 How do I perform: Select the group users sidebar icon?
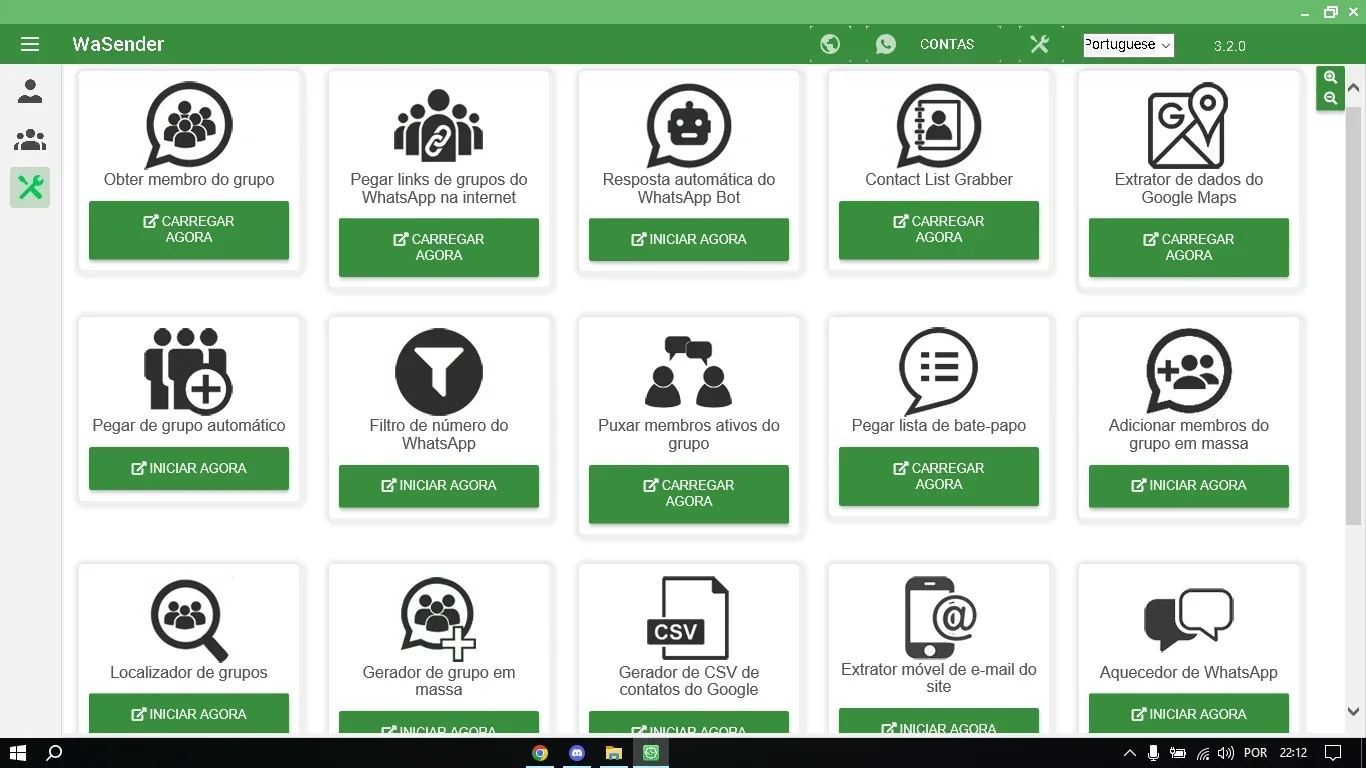(x=30, y=140)
